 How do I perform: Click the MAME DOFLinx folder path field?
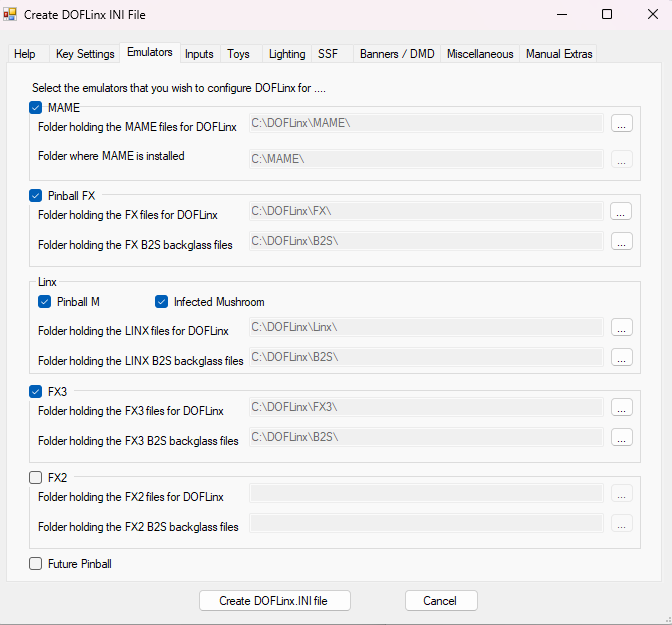click(425, 124)
